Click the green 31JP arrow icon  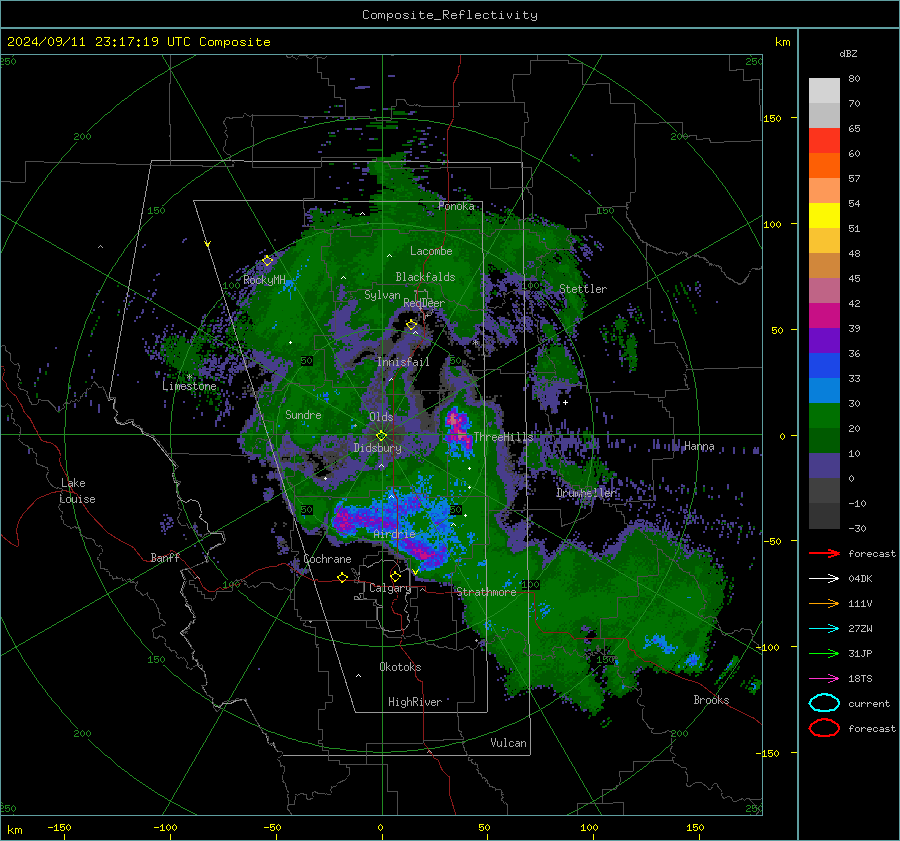tap(824, 653)
